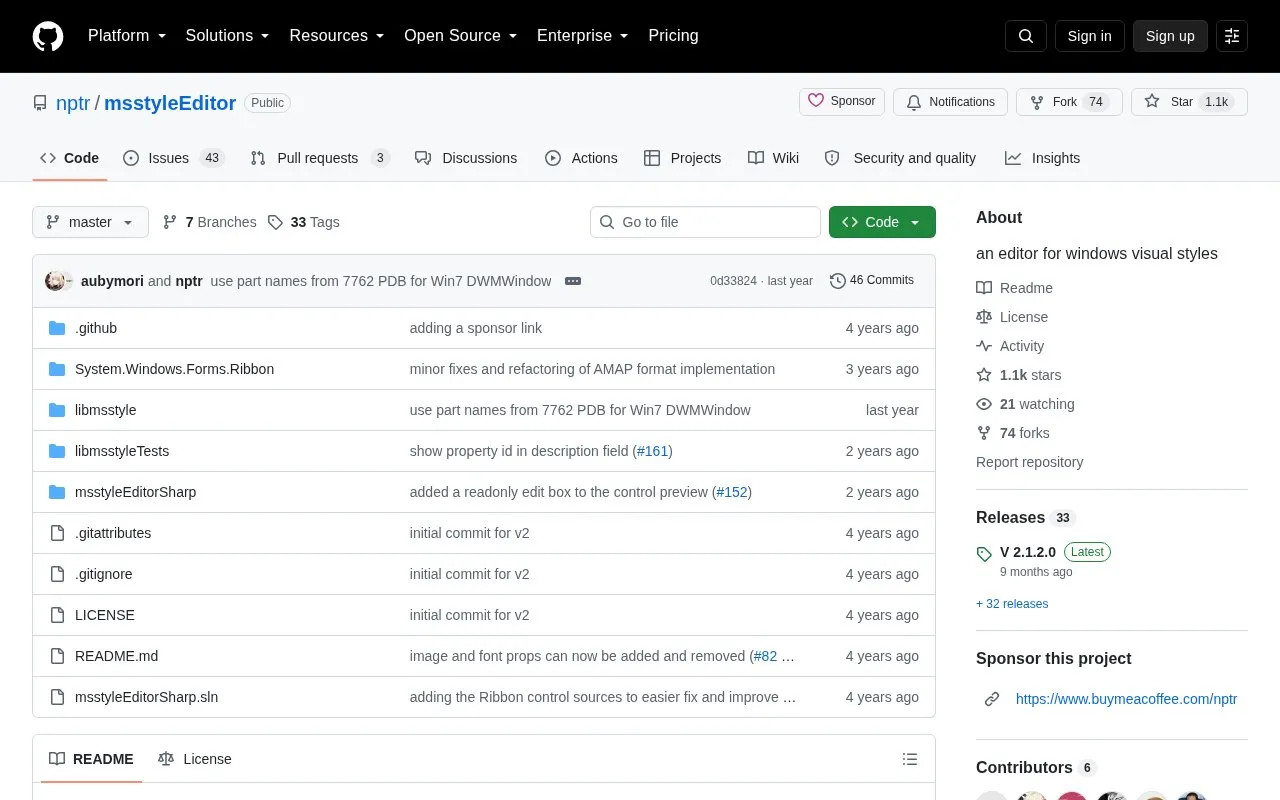The image size is (1280, 800).
Task: Open the buymeacoffee.com/nptr link
Action: pyautogui.click(x=1126, y=699)
